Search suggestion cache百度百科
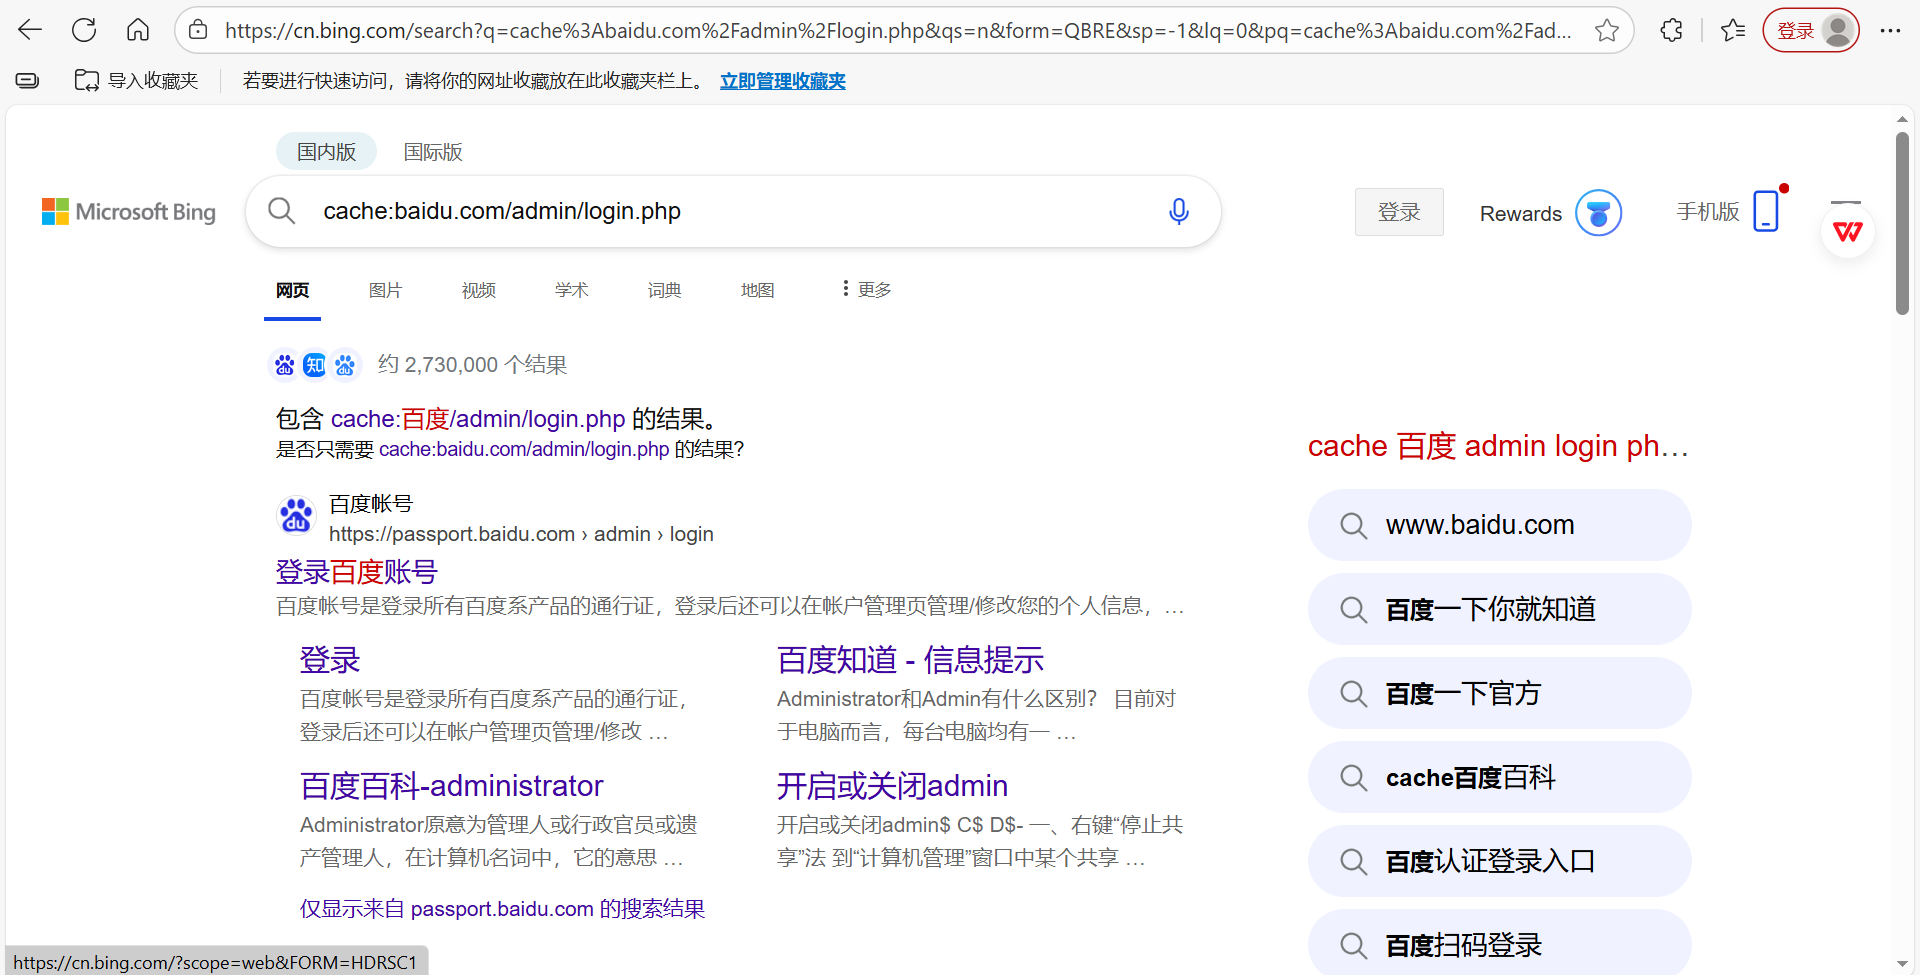This screenshot has height=975, width=1920. pos(1499,777)
